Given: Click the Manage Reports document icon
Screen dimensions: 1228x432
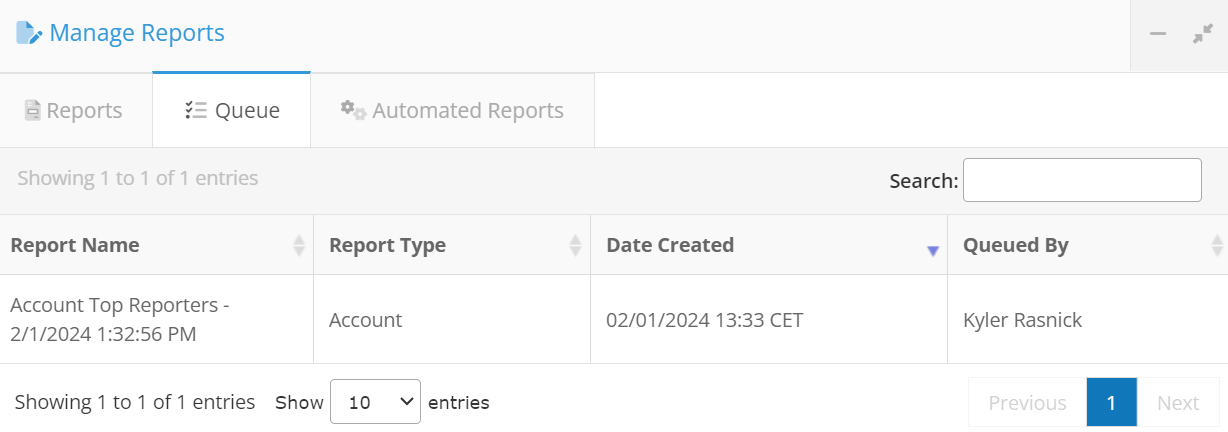Looking at the screenshot, I should 29,33.
